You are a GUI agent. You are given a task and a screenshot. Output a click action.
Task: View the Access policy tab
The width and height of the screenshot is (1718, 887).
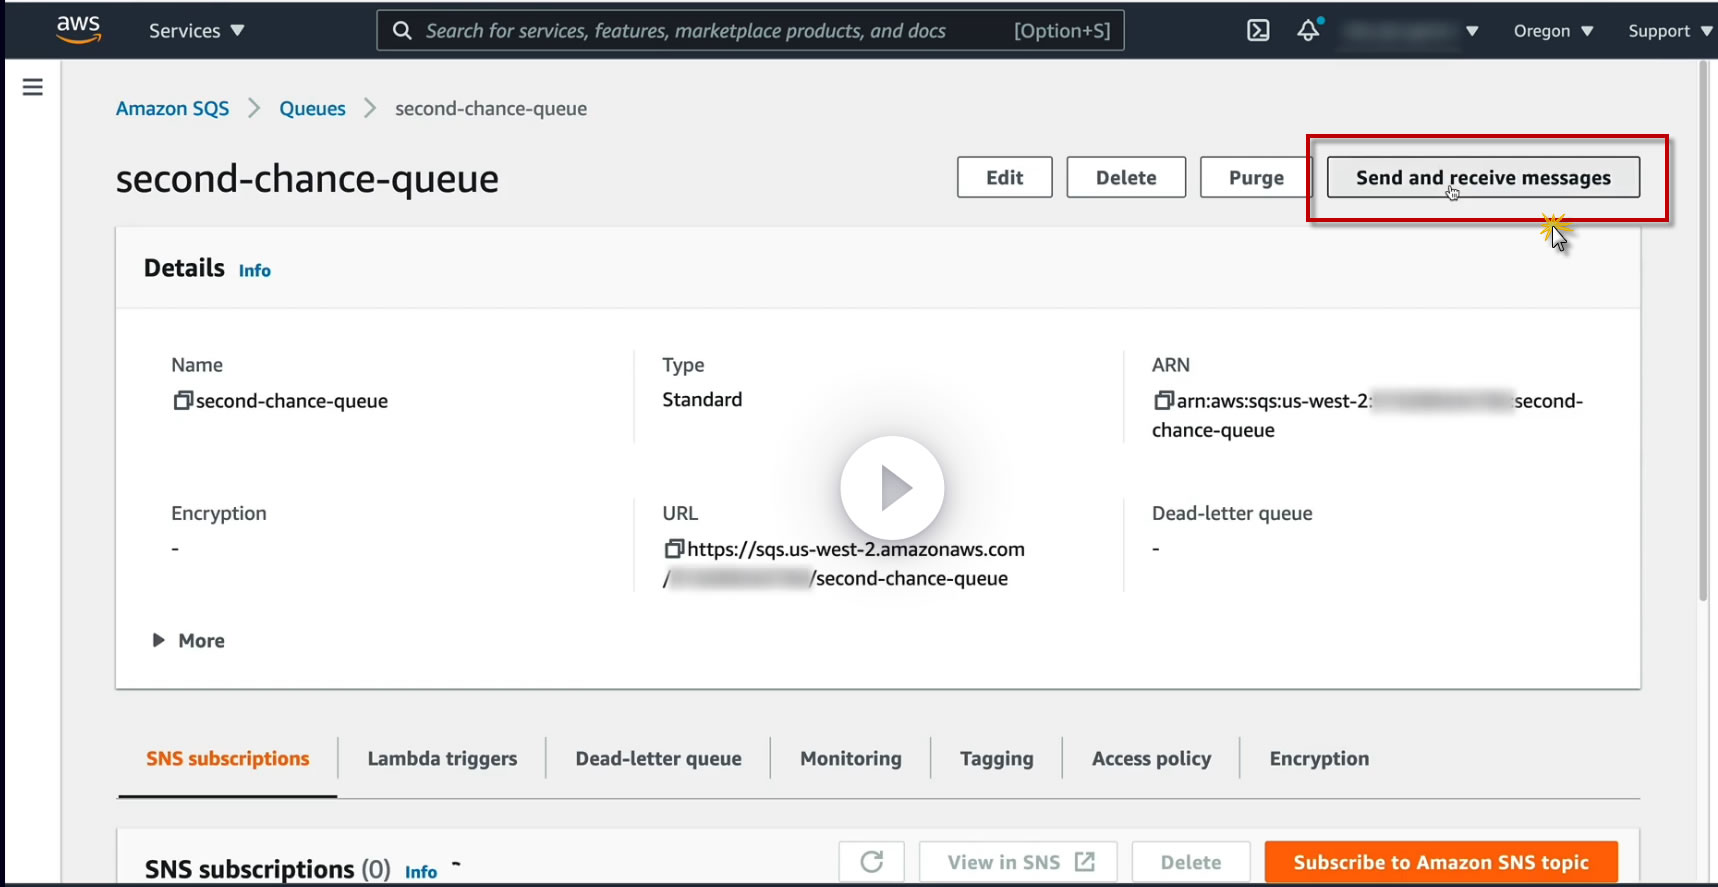(1151, 759)
